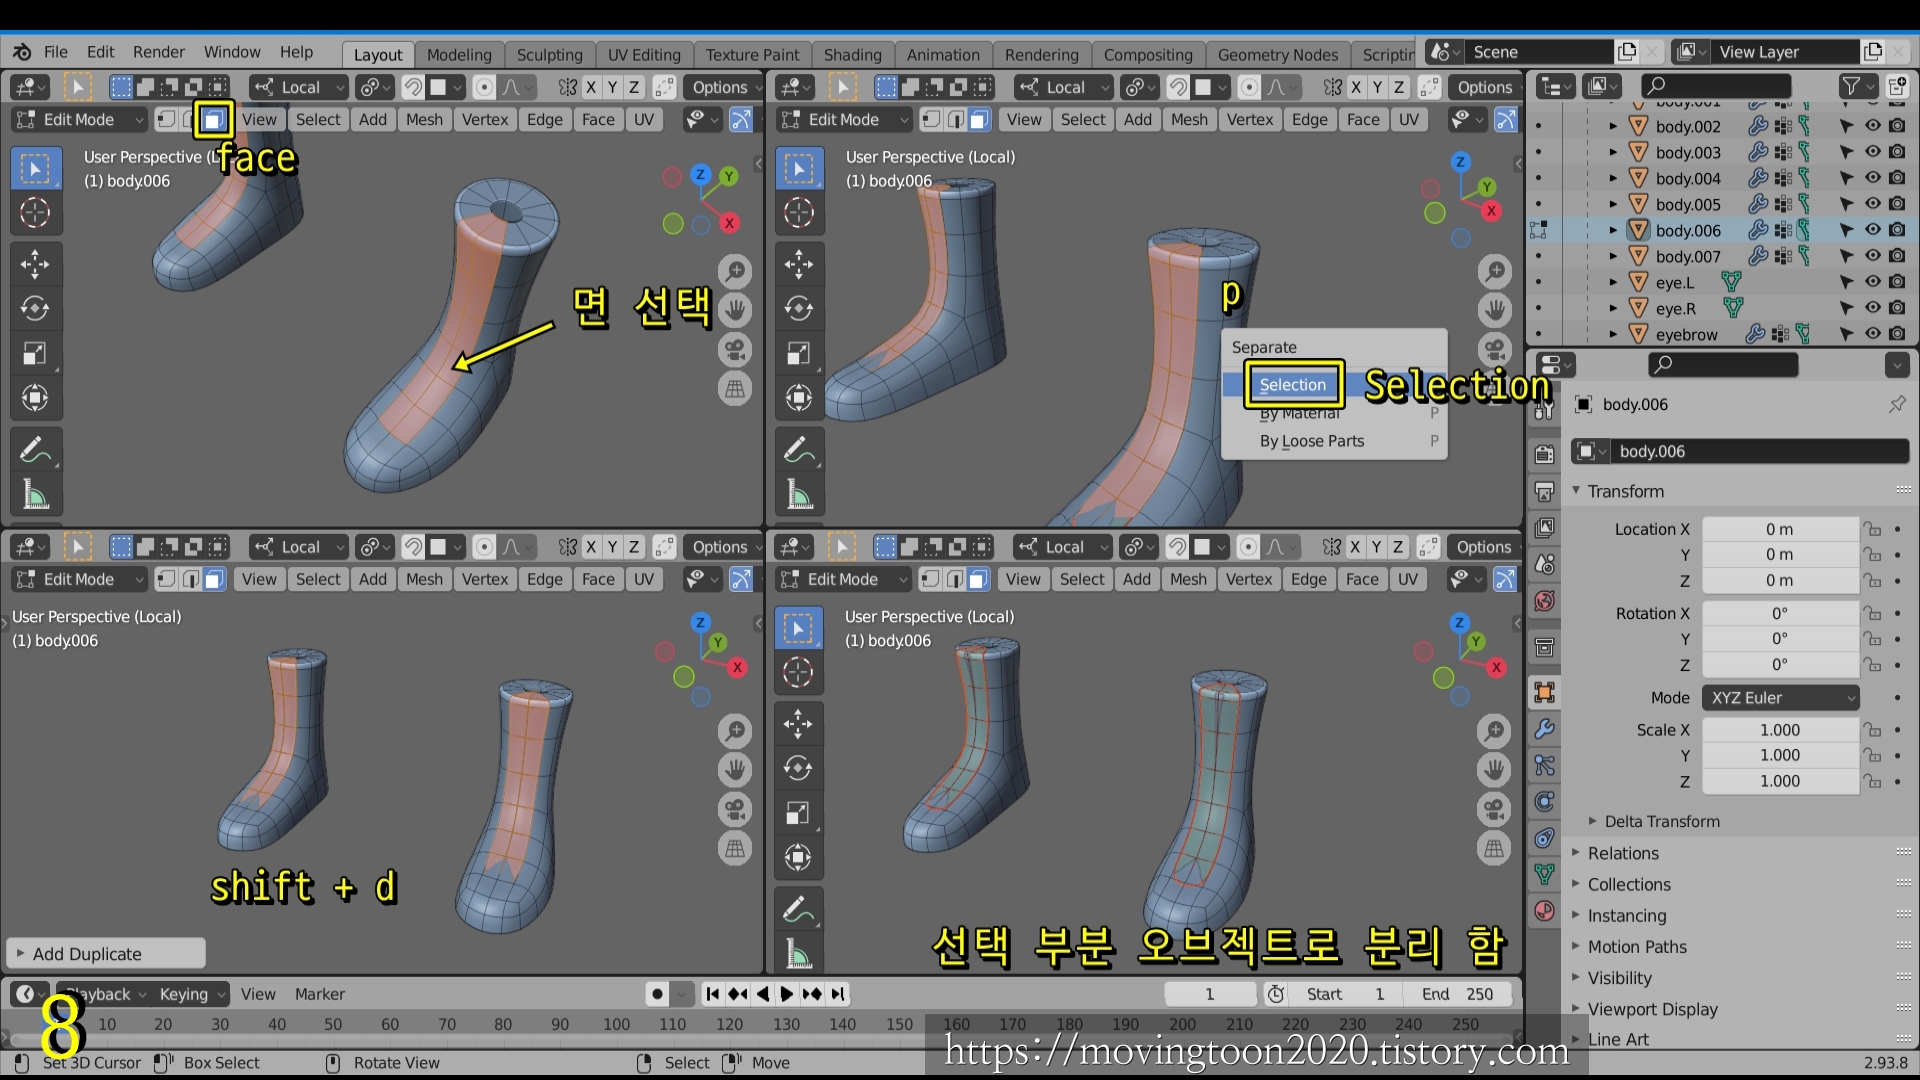Screen dimensions: 1920x1080
Task: Expand the Add Duplicate operator panel
Action: pyautogui.click(x=105, y=954)
